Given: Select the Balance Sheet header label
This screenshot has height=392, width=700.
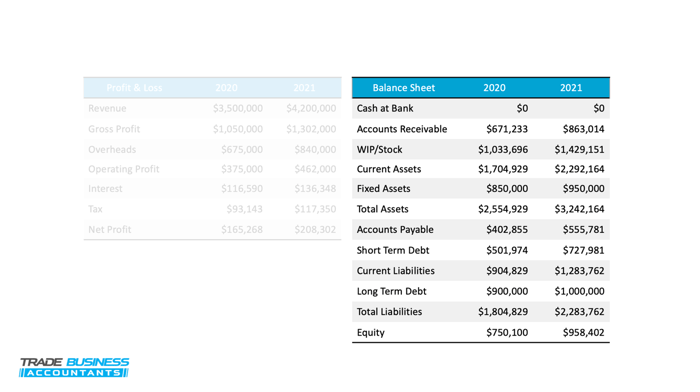Looking at the screenshot, I should tap(404, 88).
